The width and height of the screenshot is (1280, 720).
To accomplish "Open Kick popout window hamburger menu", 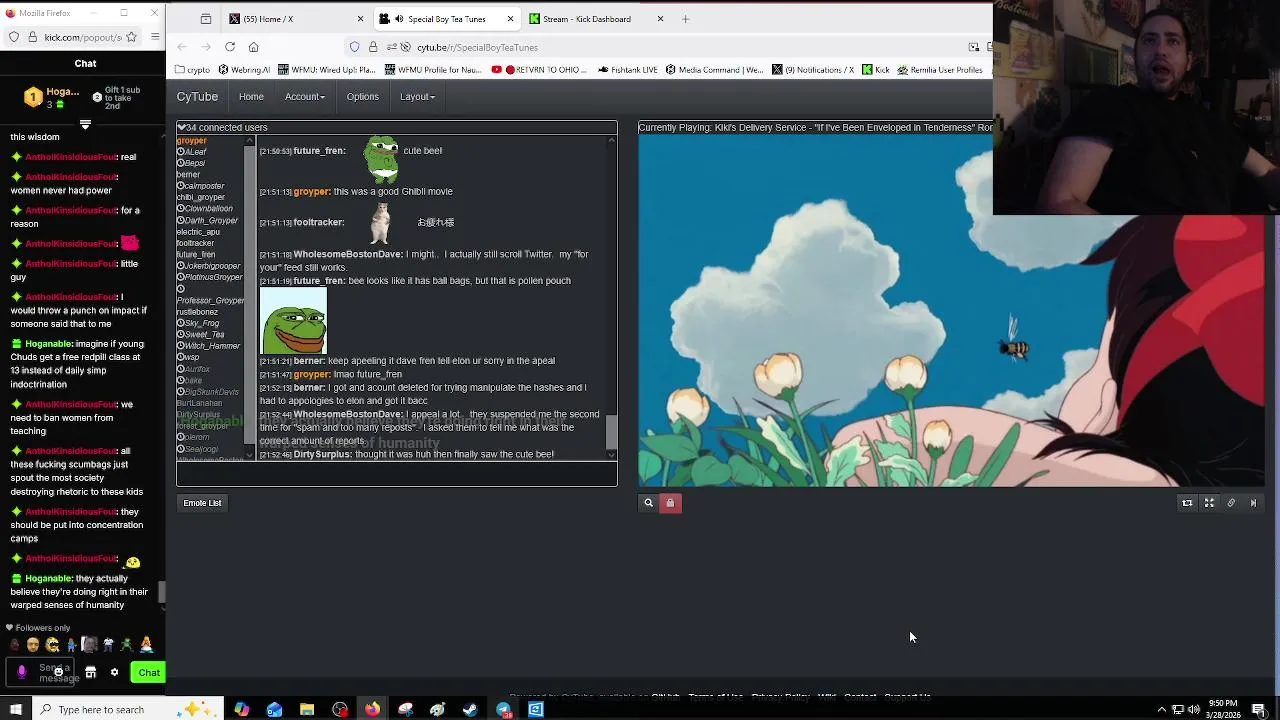I will 155,37.
